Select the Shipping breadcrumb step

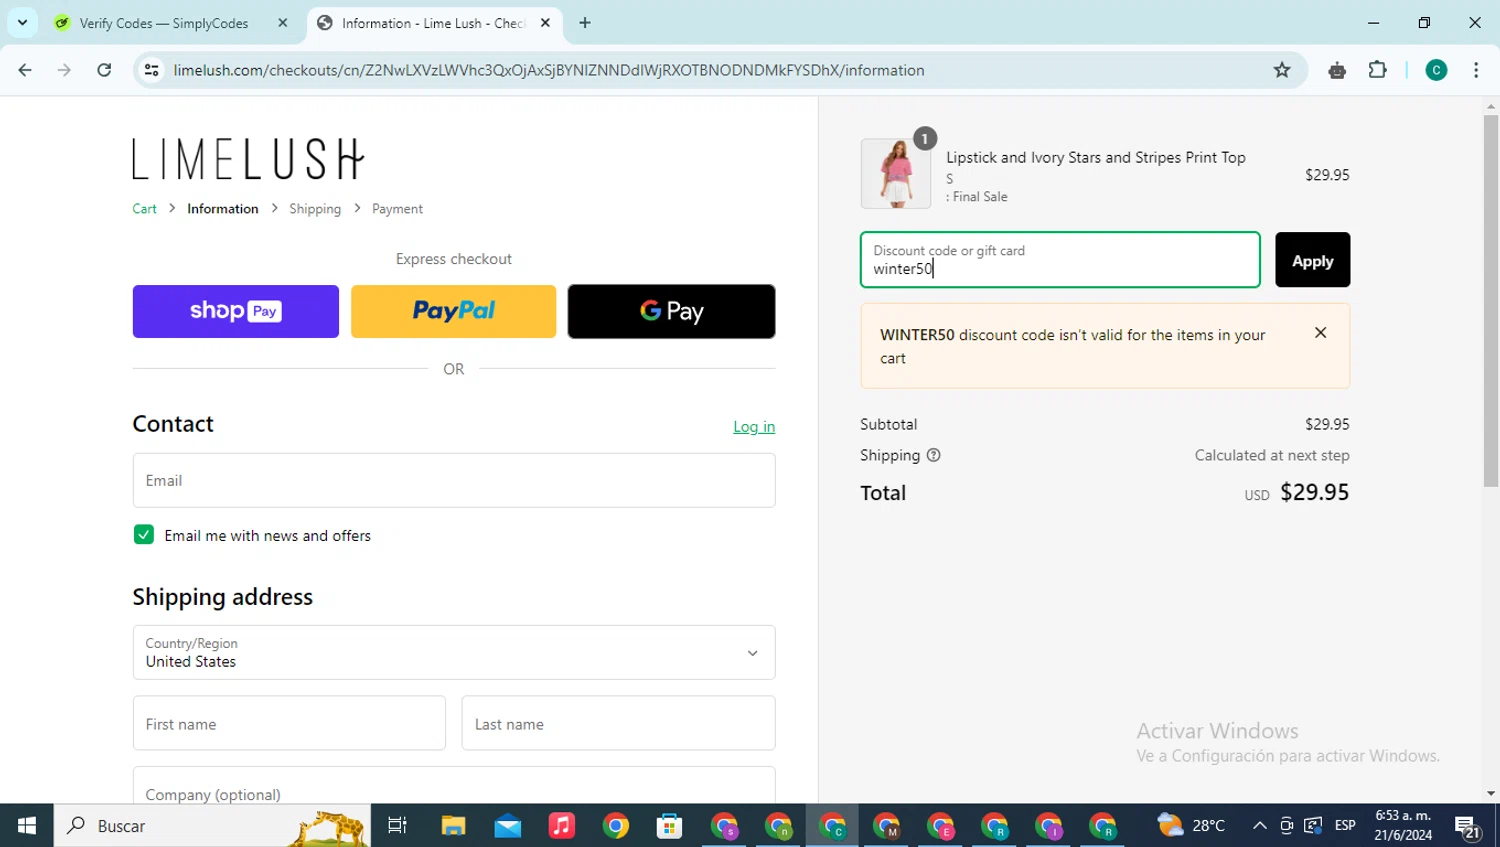(315, 209)
